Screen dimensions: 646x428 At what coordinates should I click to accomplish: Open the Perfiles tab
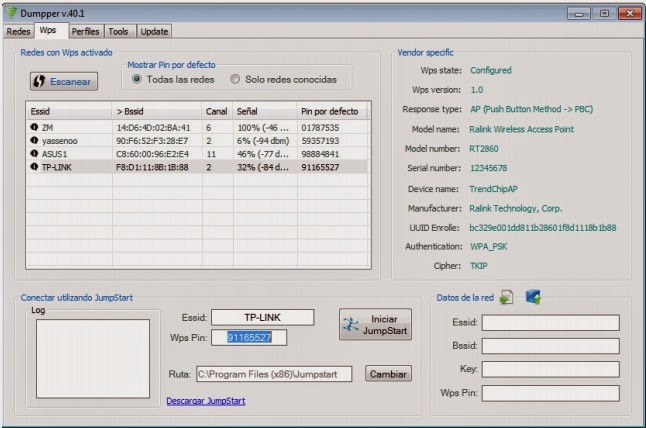[85, 31]
